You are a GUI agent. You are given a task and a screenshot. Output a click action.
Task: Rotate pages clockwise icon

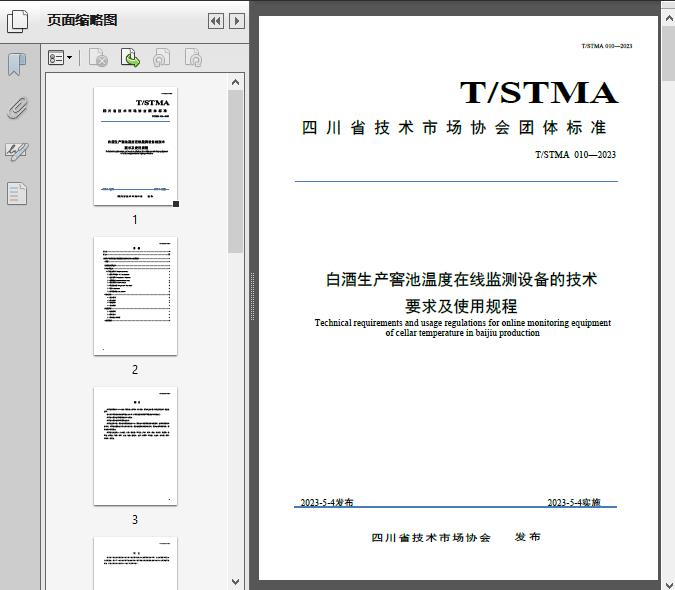point(193,58)
